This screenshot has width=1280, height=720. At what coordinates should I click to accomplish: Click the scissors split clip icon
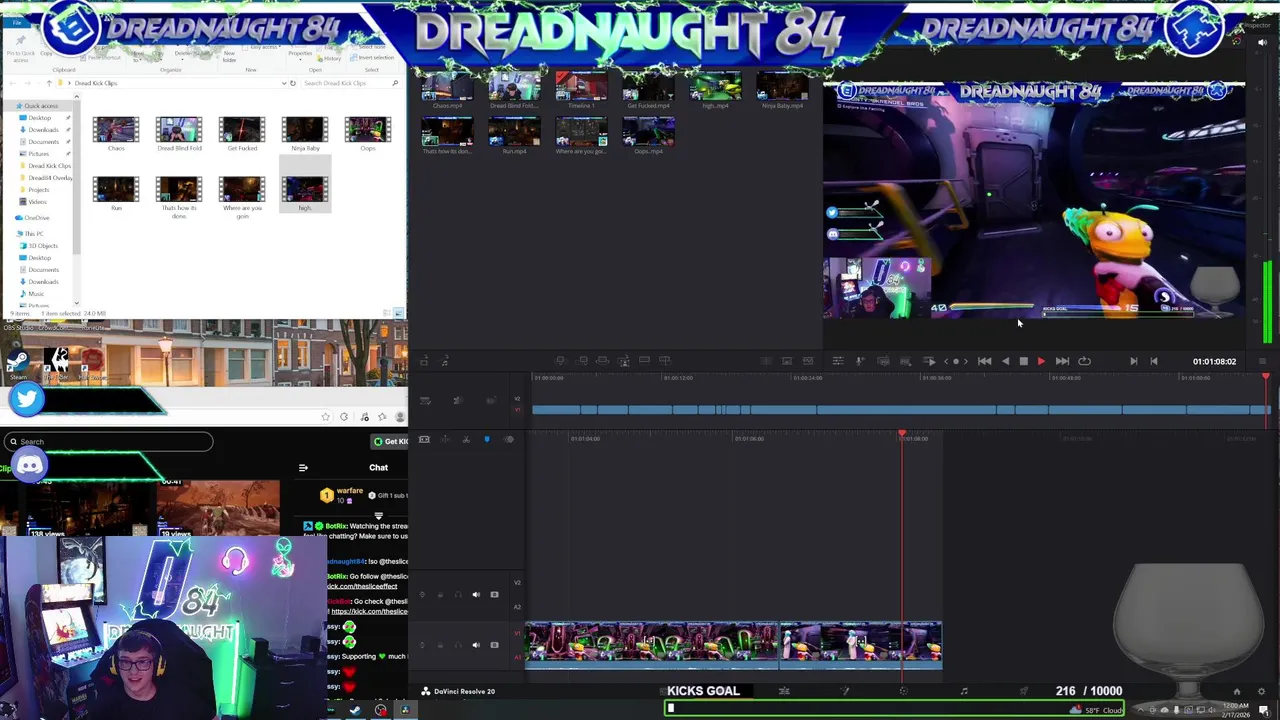tap(466, 439)
